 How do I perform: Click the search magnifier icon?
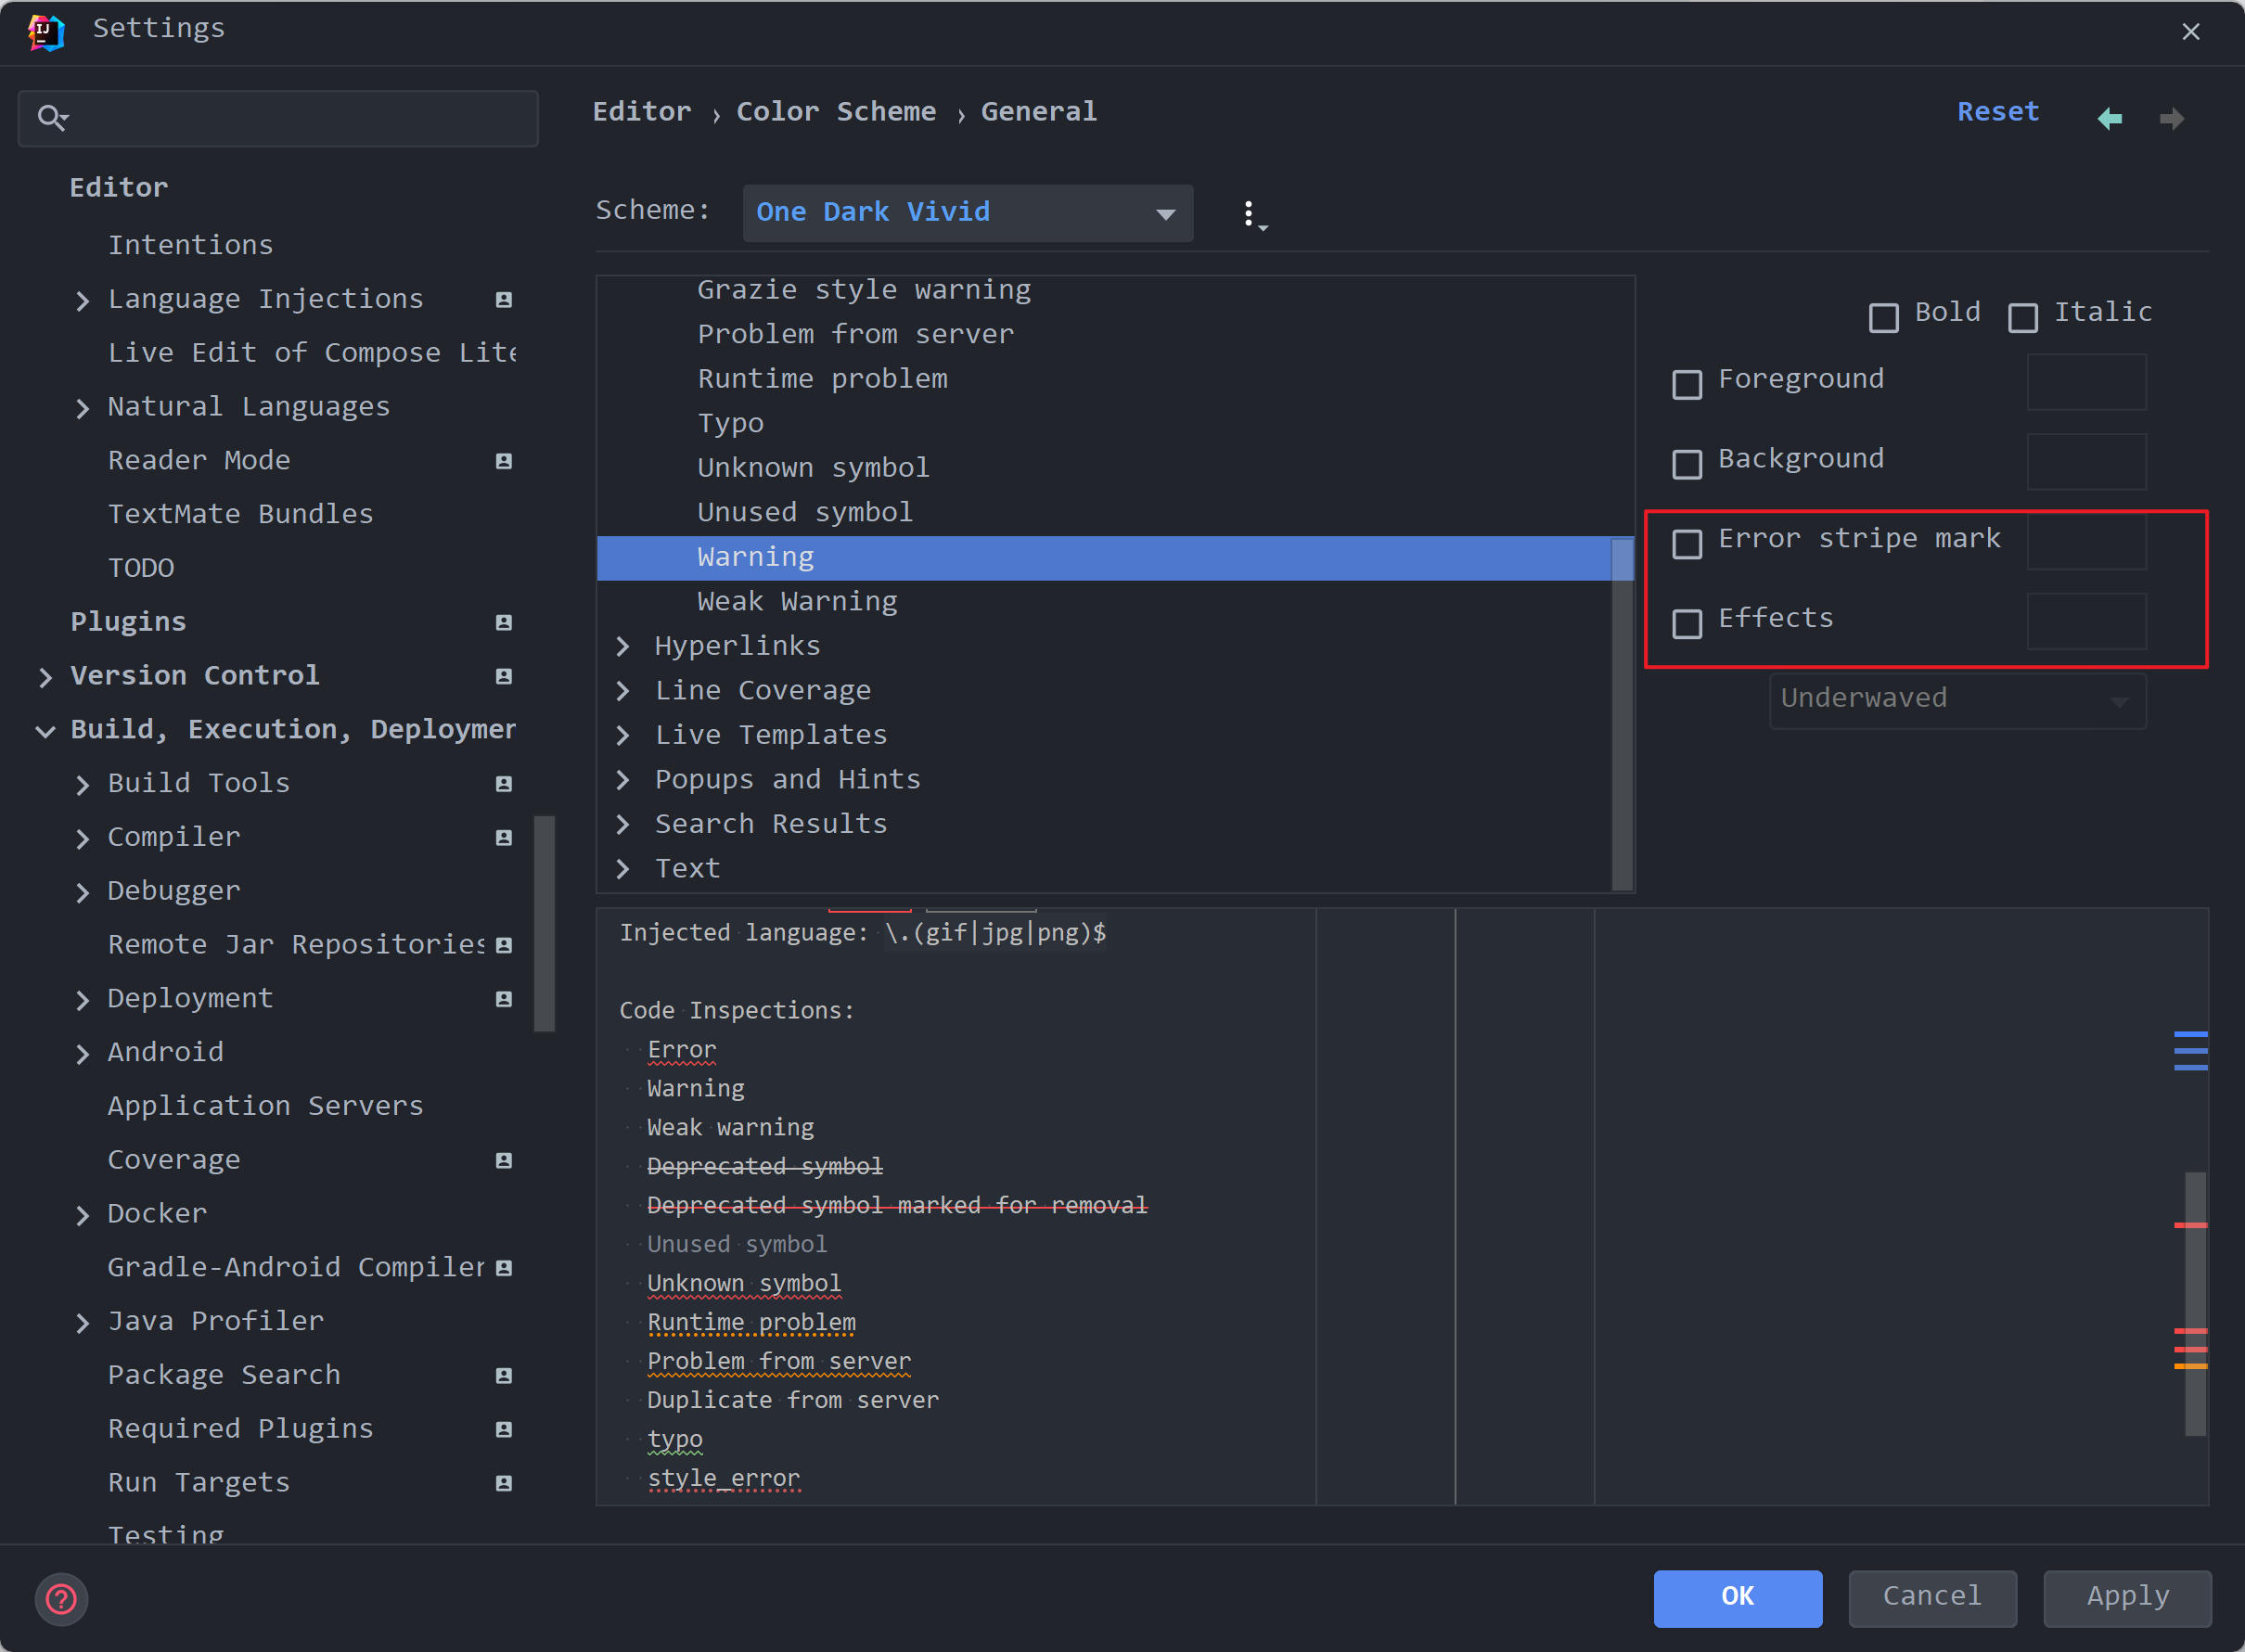click(51, 118)
